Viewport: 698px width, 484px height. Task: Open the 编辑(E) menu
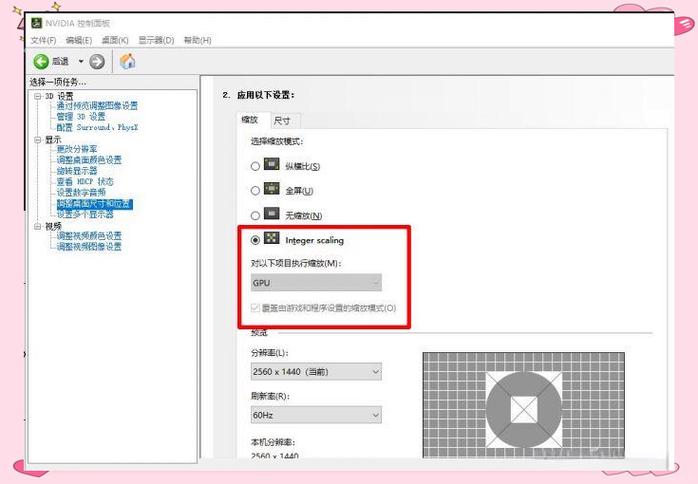[79, 40]
